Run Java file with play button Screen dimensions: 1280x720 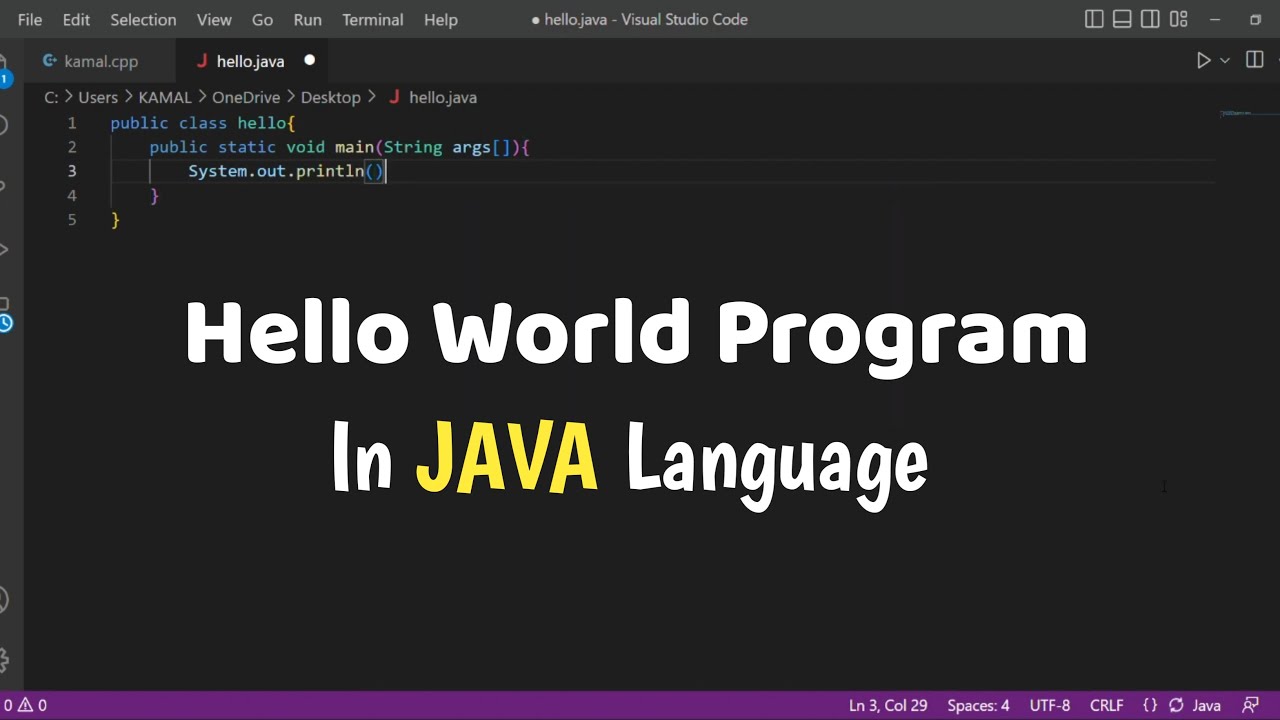pos(1204,61)
